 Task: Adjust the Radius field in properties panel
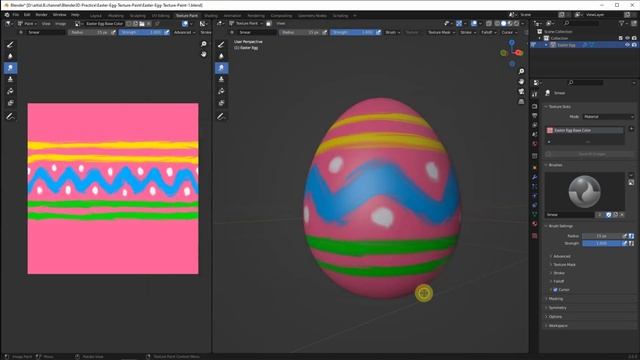click(x=601, y=236)
